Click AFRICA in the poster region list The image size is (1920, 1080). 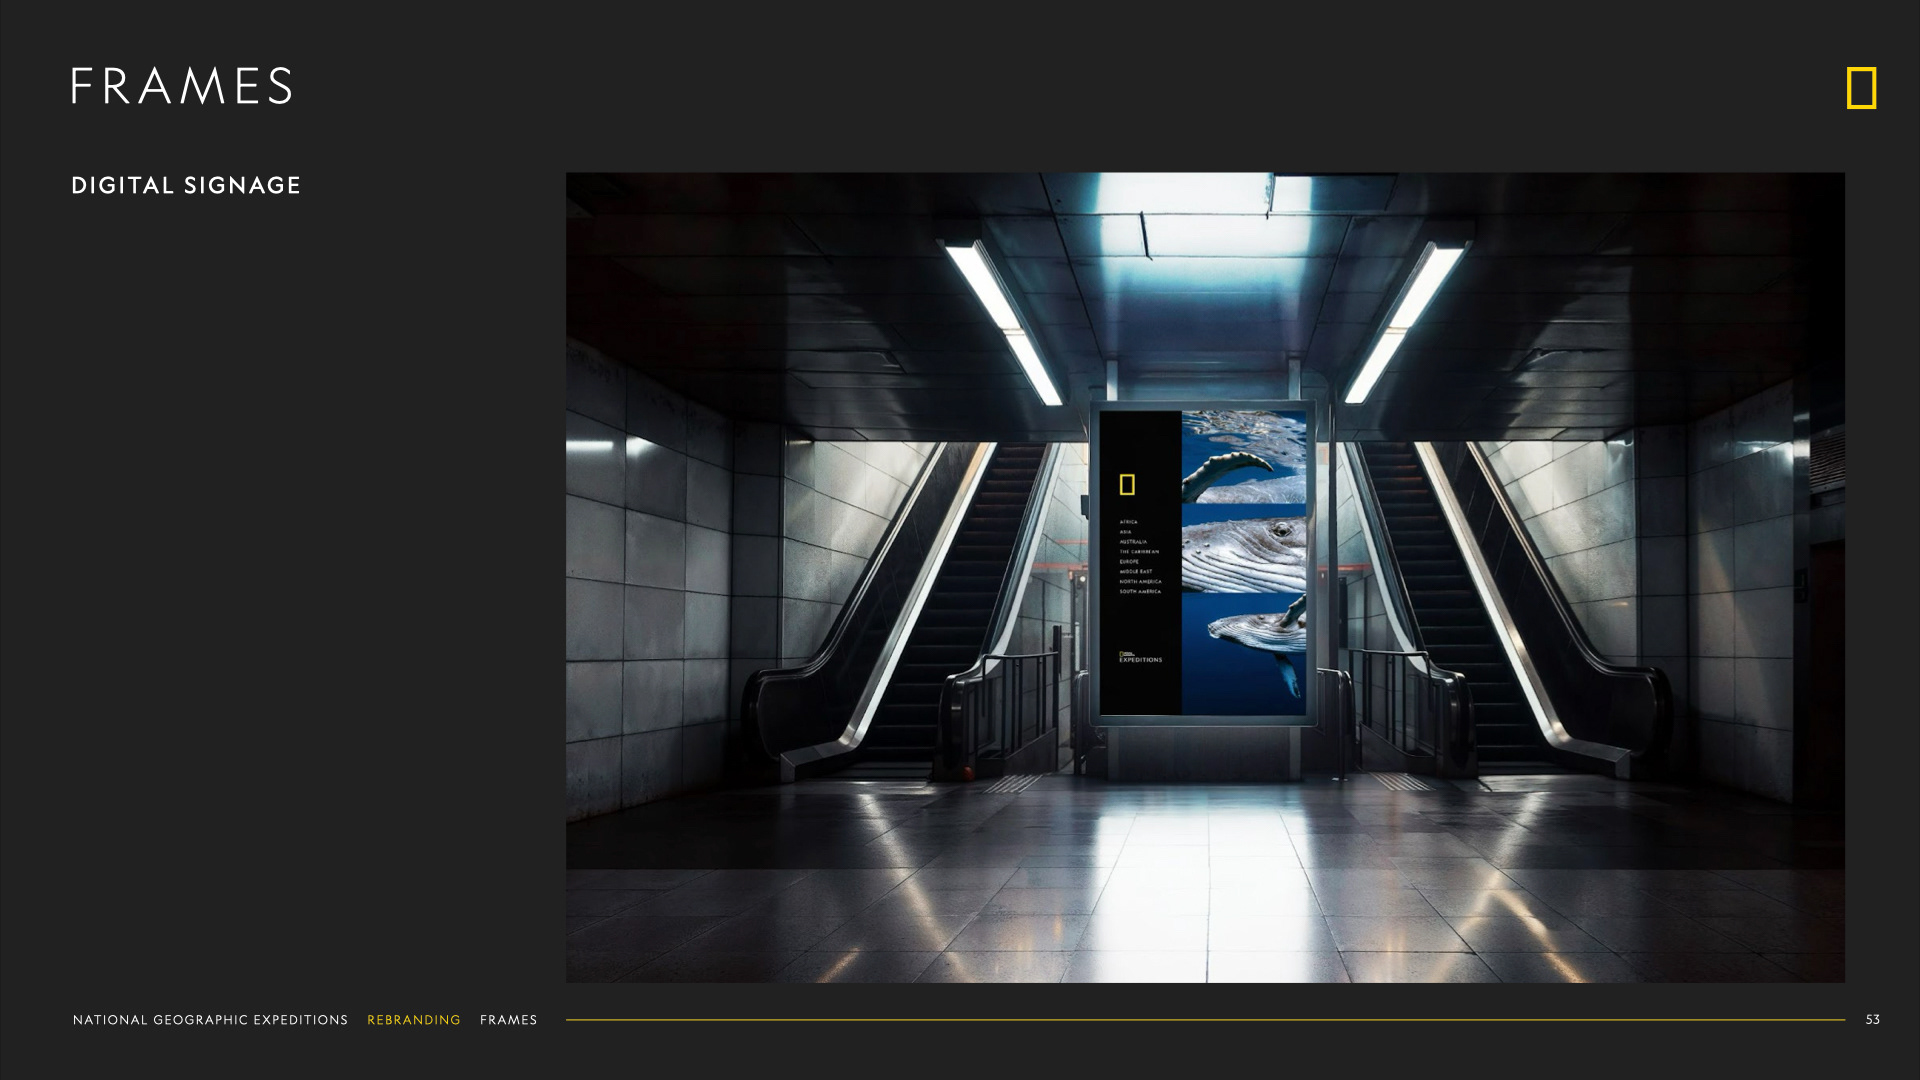[1128, 522]
